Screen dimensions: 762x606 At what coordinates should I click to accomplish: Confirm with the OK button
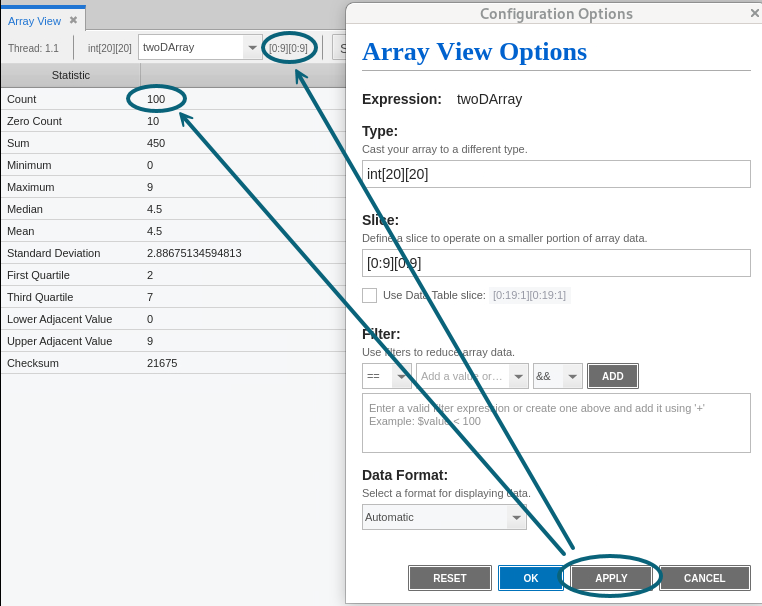point(530,578)
